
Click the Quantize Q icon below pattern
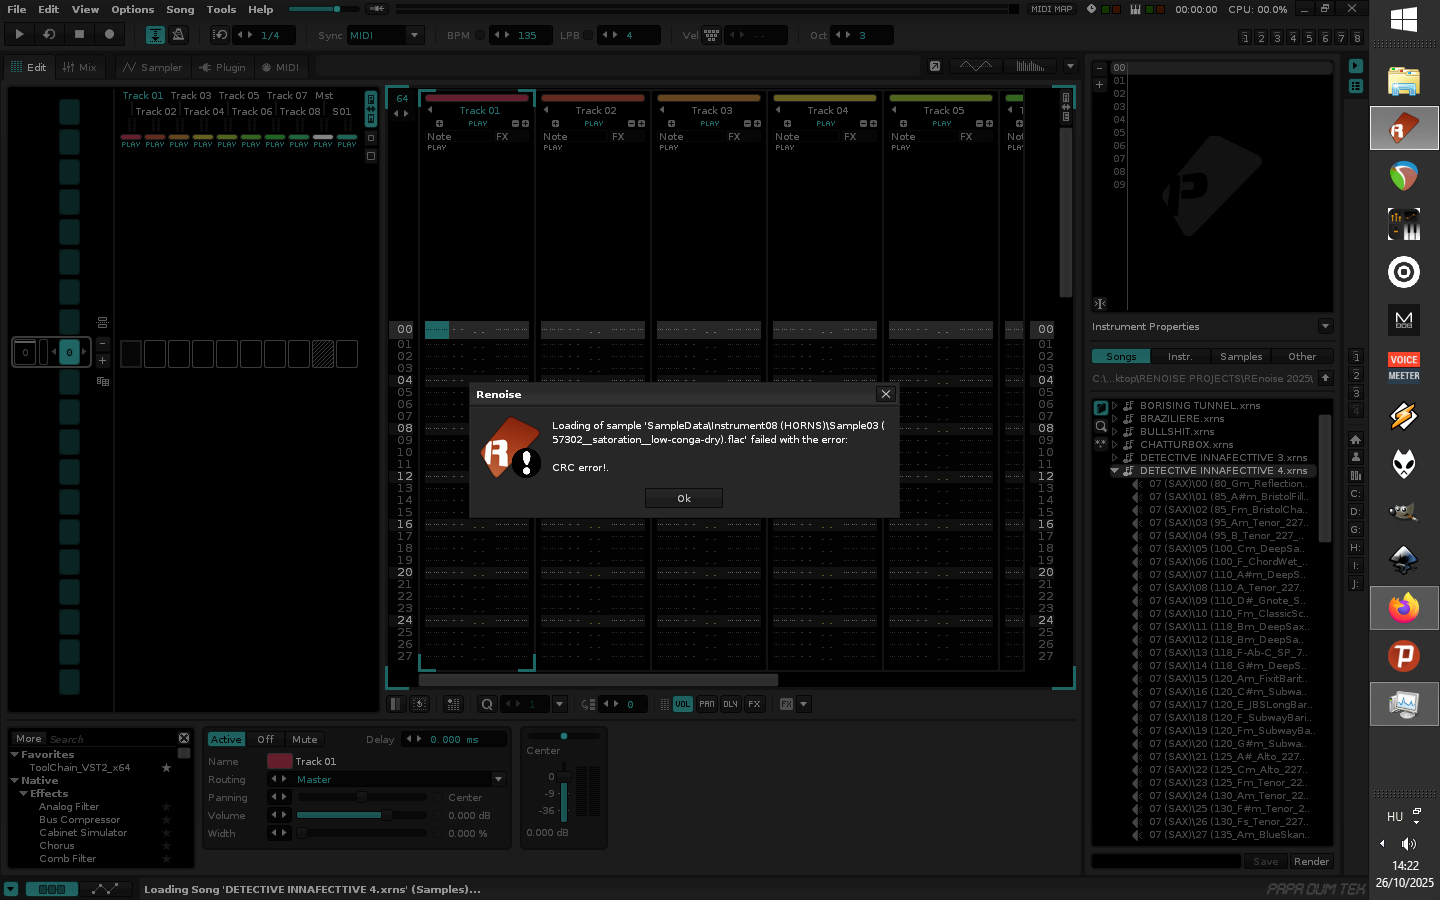tap(487, 704)
